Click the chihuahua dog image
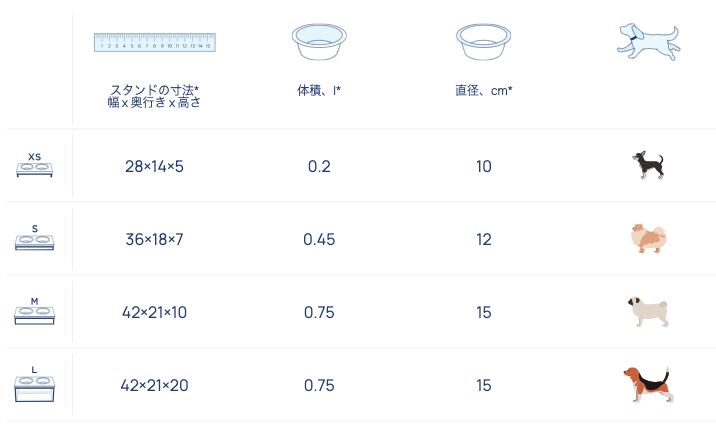The height and width of the screenshot is (431, 716). tap(648, 165)
